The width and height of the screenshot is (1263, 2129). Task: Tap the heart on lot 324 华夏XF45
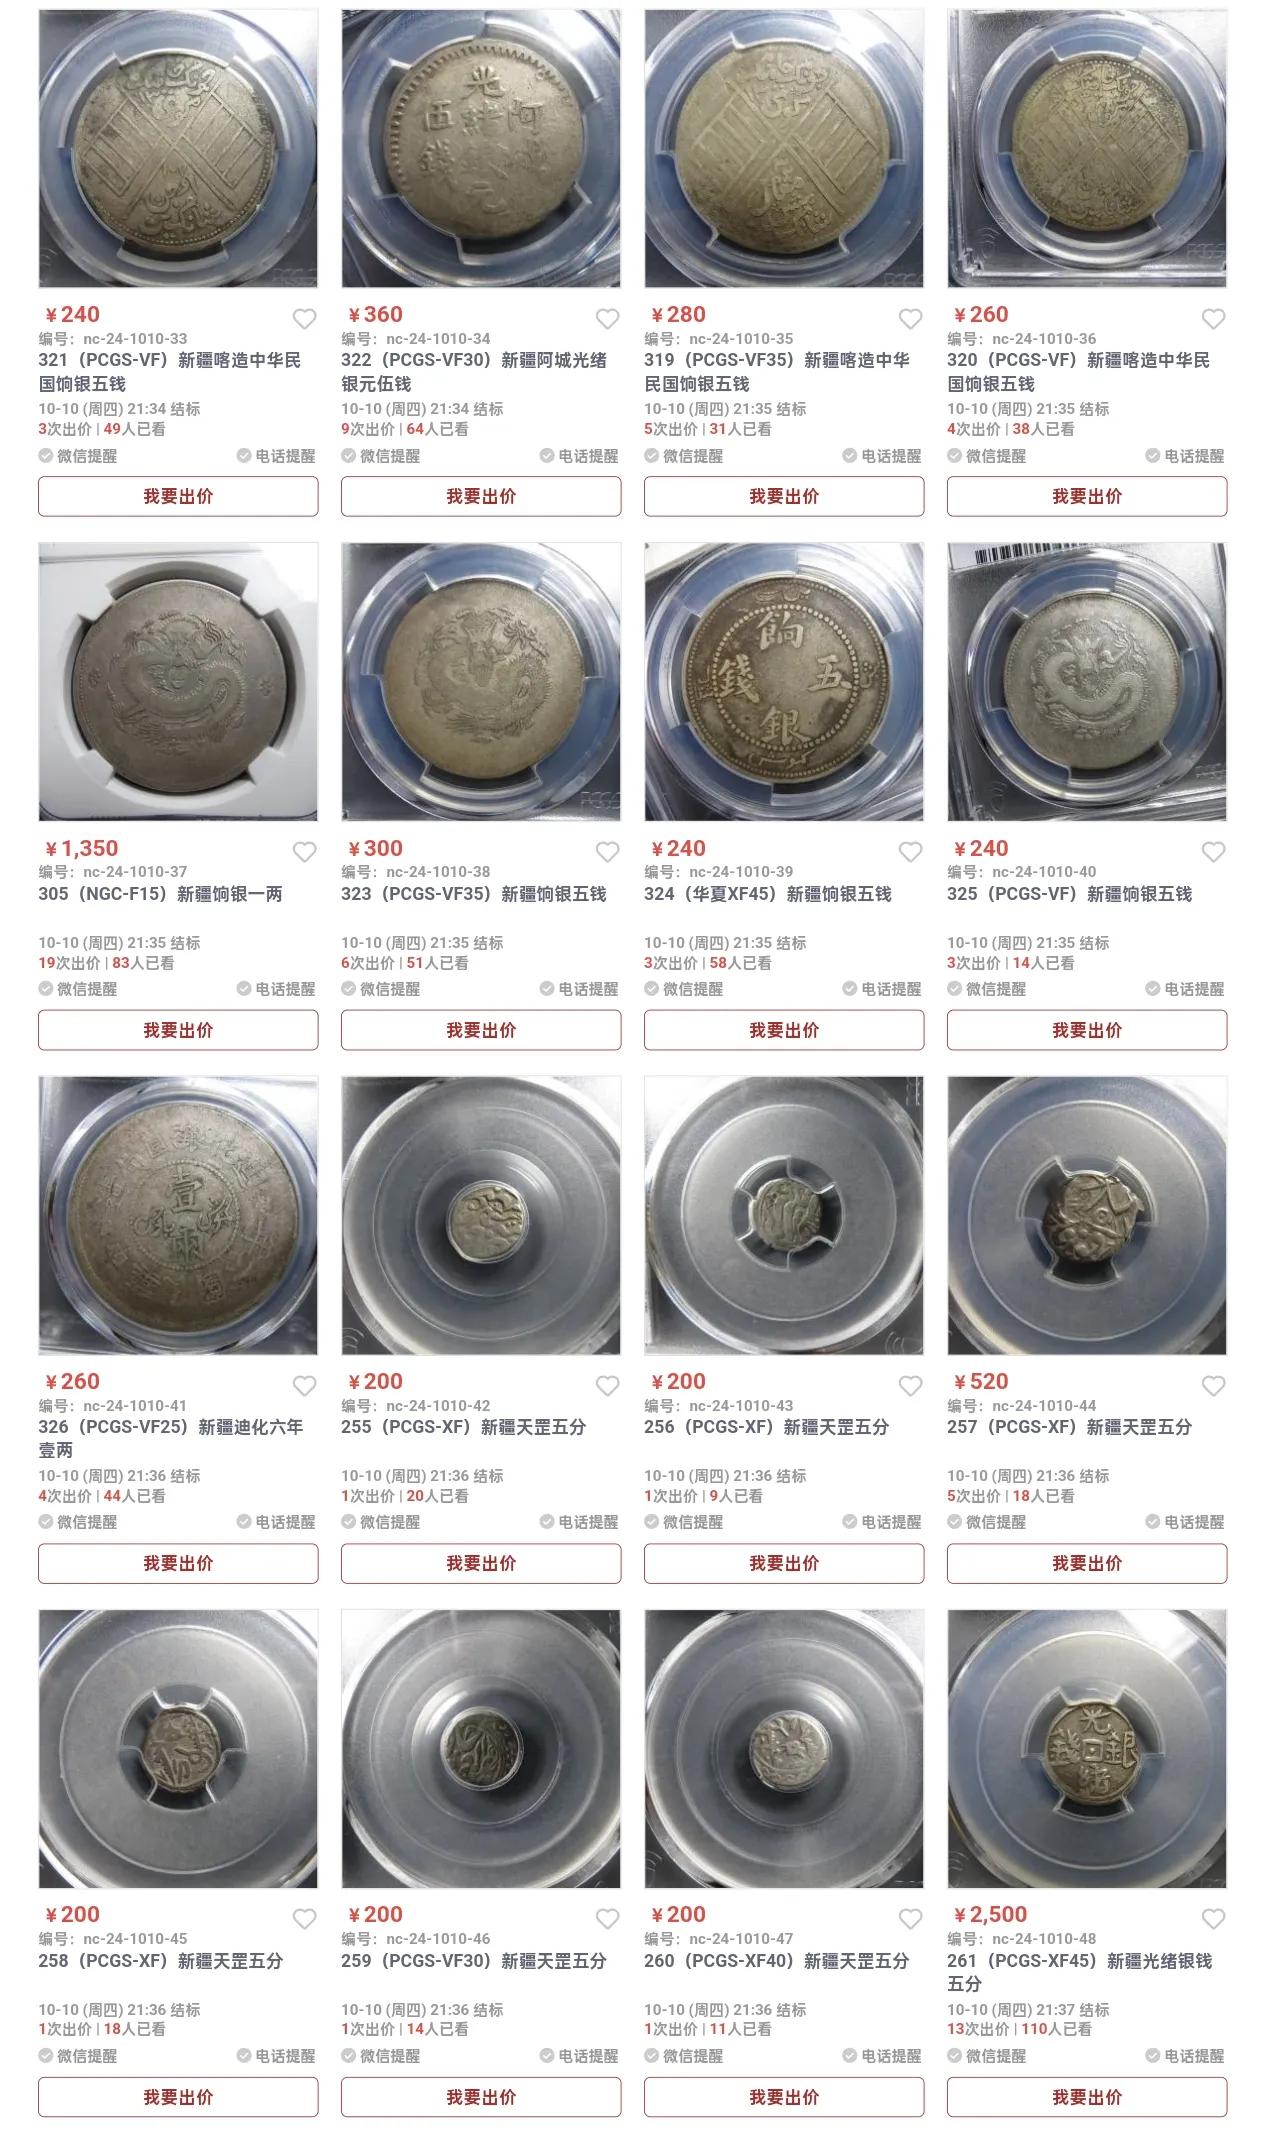910,852
